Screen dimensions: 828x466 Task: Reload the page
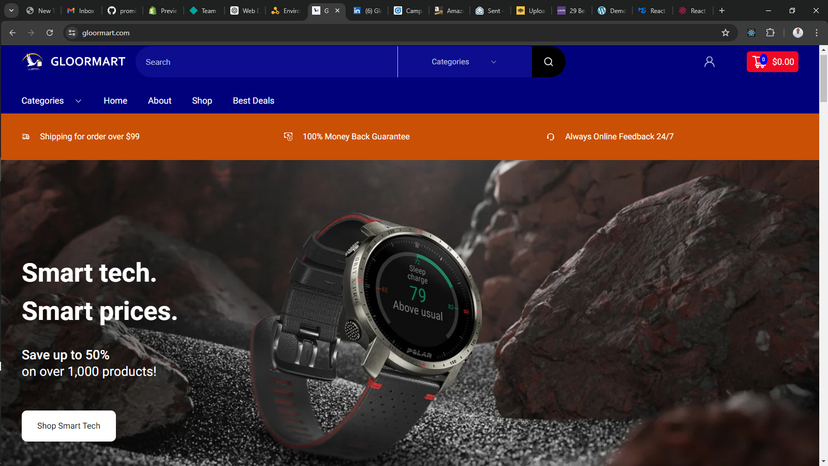point(50,33)
